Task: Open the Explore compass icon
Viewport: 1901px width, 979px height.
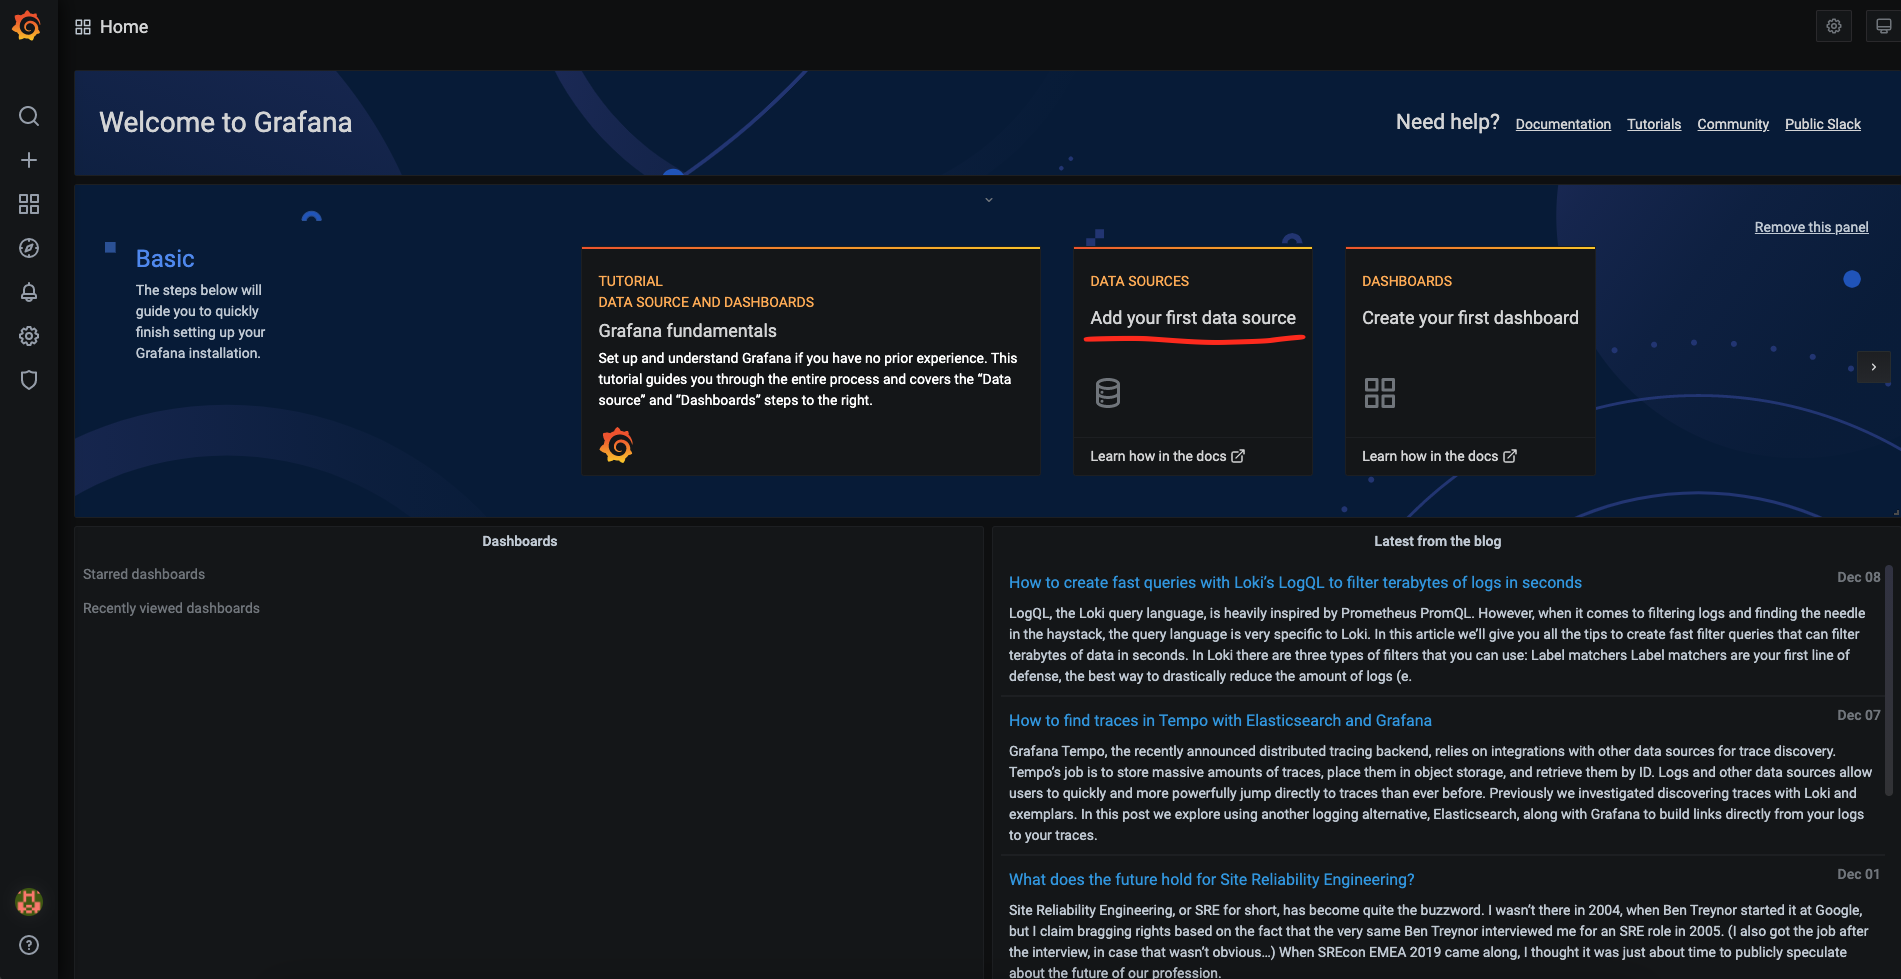Action: coord(29,248)
